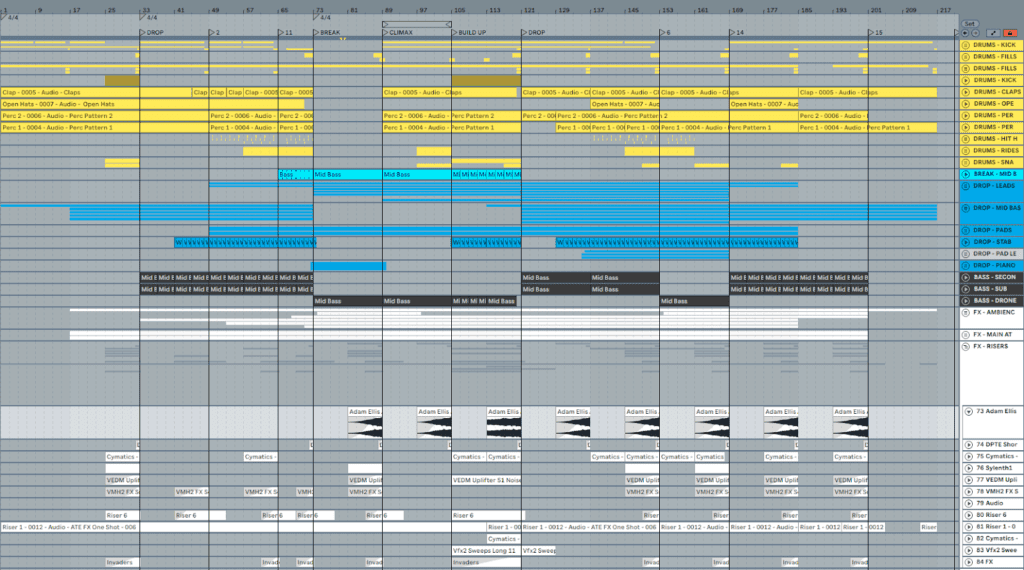This screenshot has width=1024, height=570.
Task: Expand the DROP - PADS group track
Action: pyautogui.click(x=966, y=230)
